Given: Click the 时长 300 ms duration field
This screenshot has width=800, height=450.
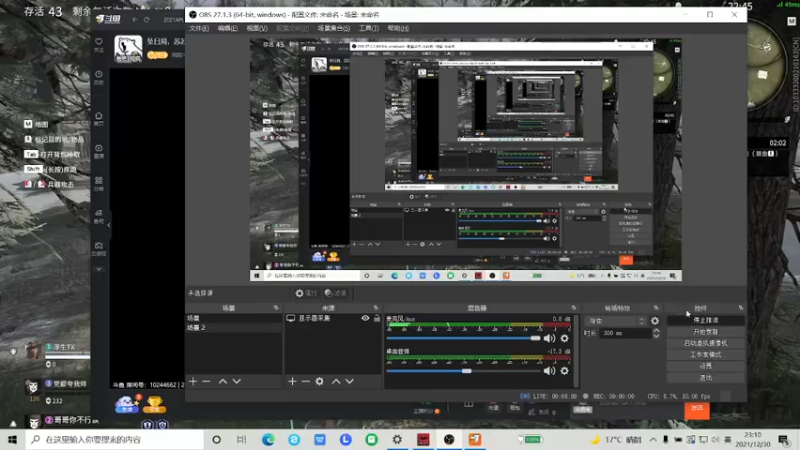Looking at the screenshot, I should coord(626,333).
